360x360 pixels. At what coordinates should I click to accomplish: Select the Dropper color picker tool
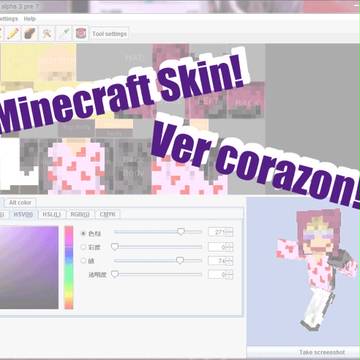tap(64, 34)
